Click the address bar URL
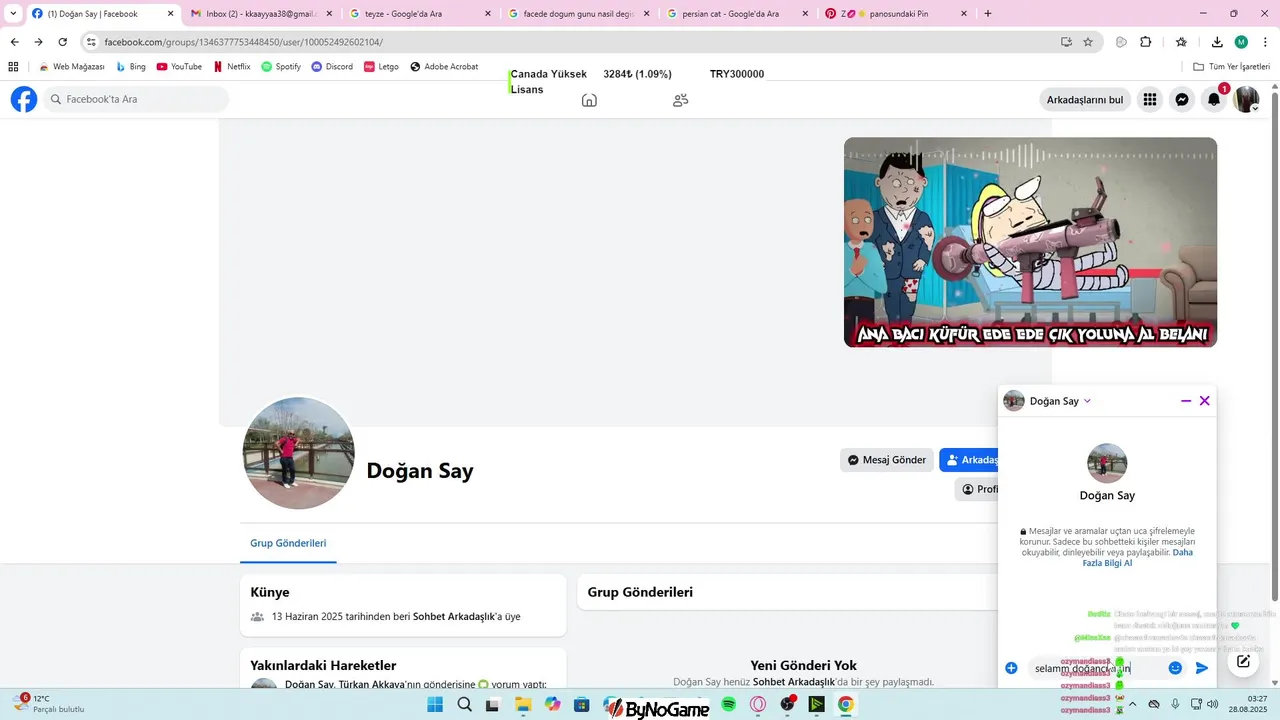This screenshot has width=1280, height=720. click(243, 42)
